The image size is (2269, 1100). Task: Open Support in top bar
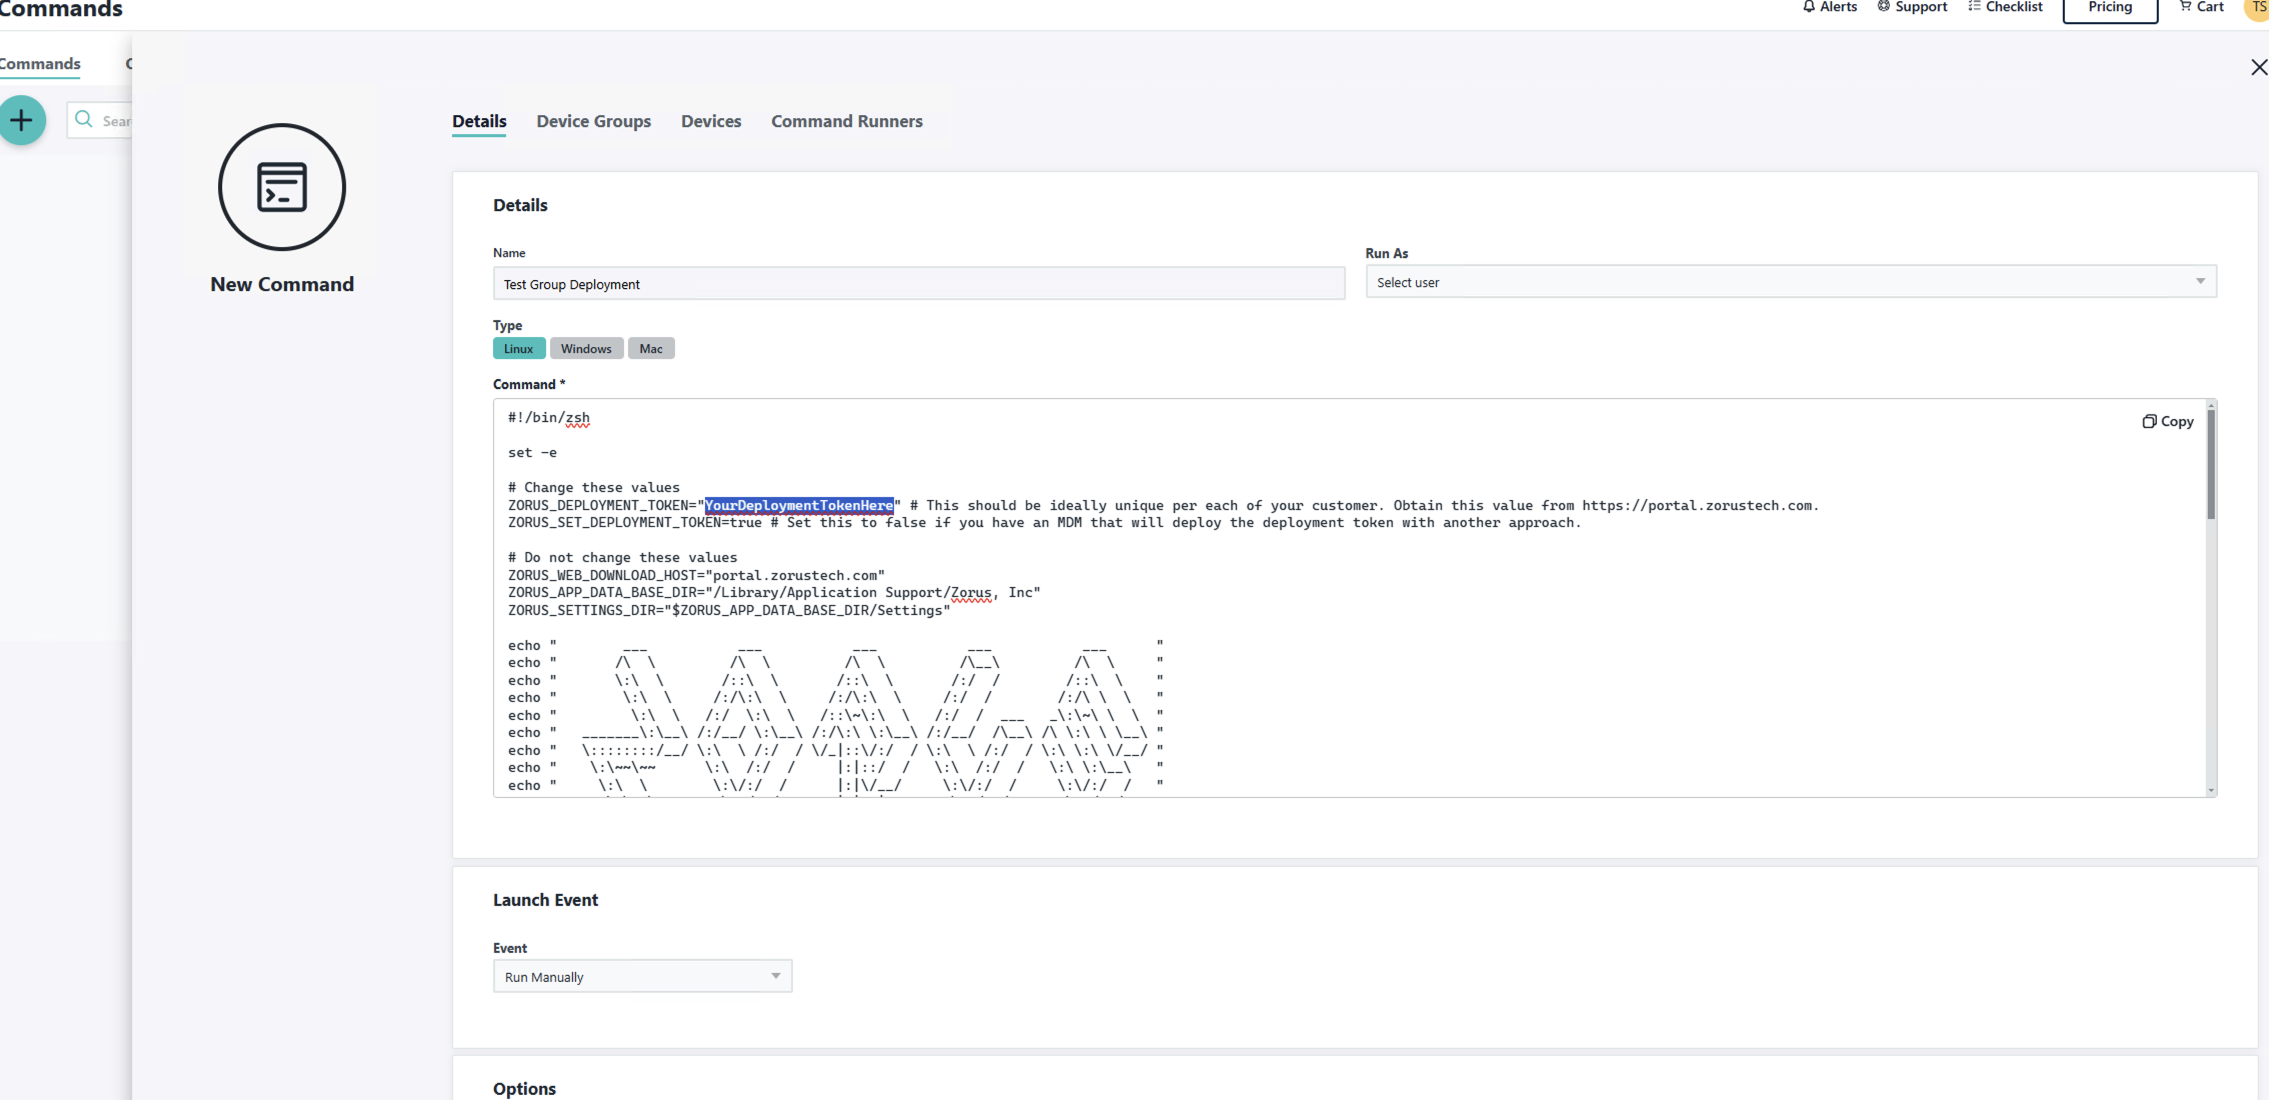(1912, 7)
